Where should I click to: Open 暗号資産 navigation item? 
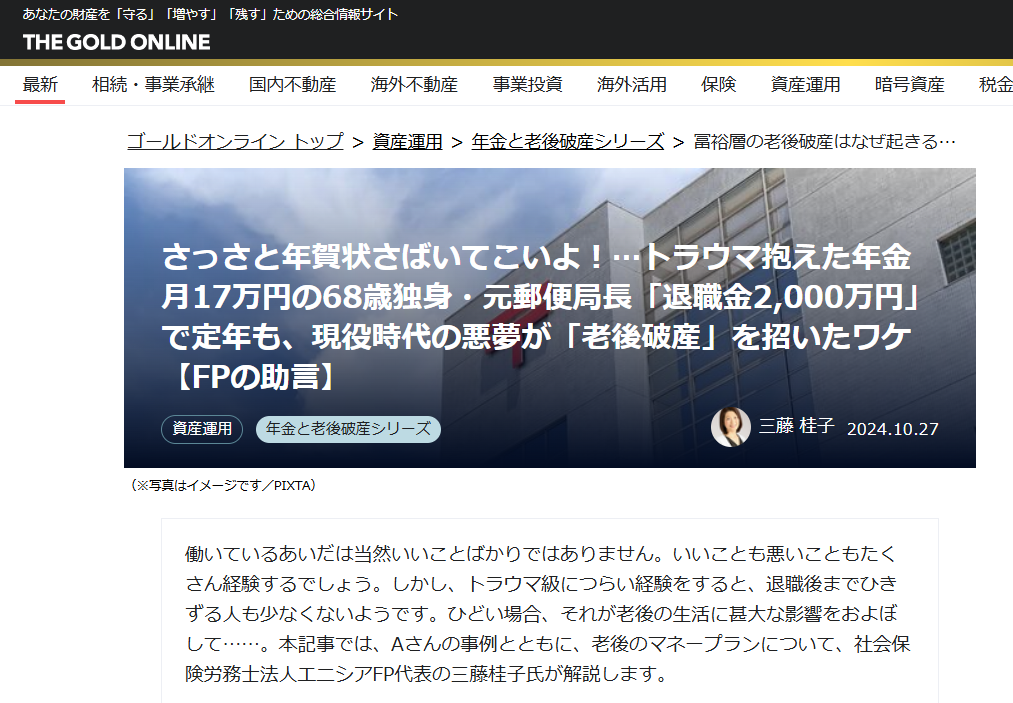[x=910, y=85]
